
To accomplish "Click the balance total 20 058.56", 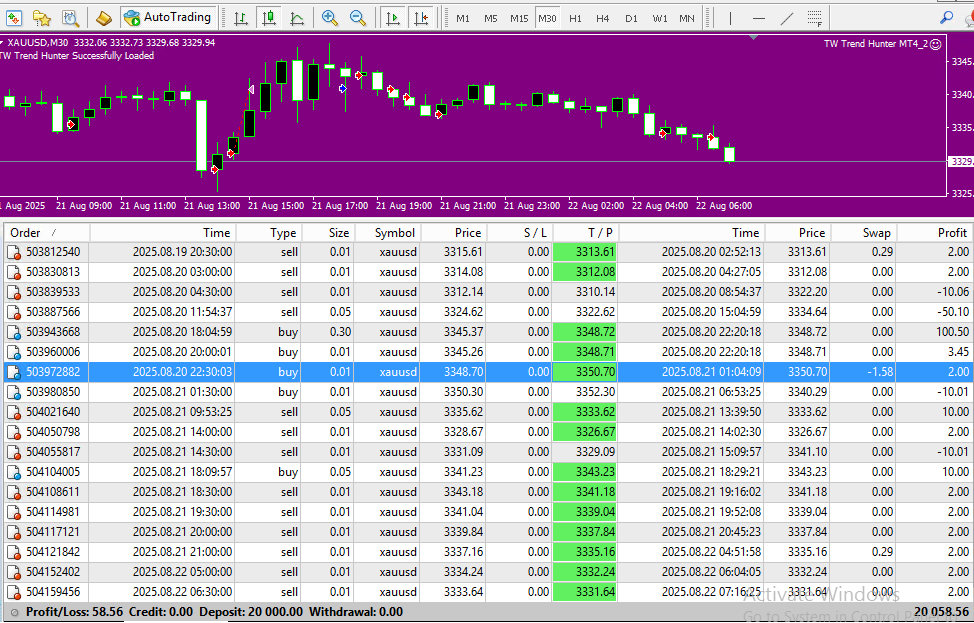I will [x=942, y=612].
